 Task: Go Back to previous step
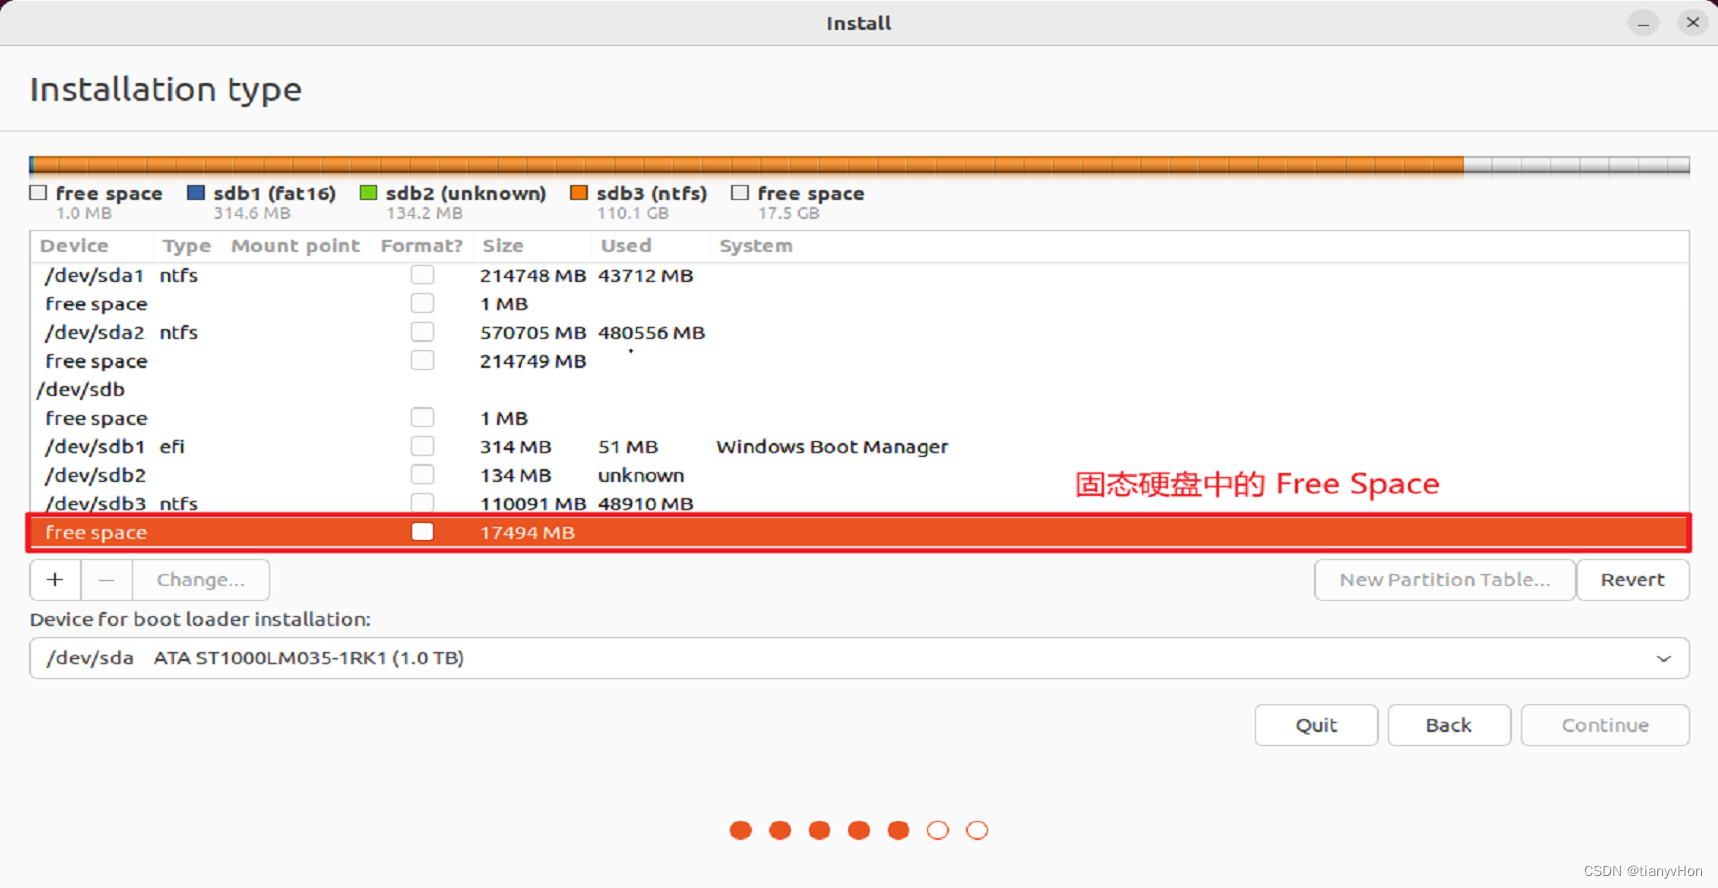1448,725
